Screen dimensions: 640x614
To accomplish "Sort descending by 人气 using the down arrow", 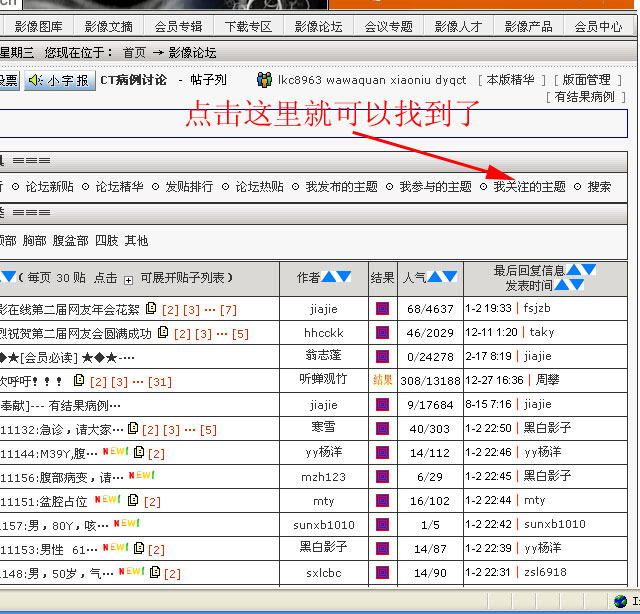I will point(452,277).
